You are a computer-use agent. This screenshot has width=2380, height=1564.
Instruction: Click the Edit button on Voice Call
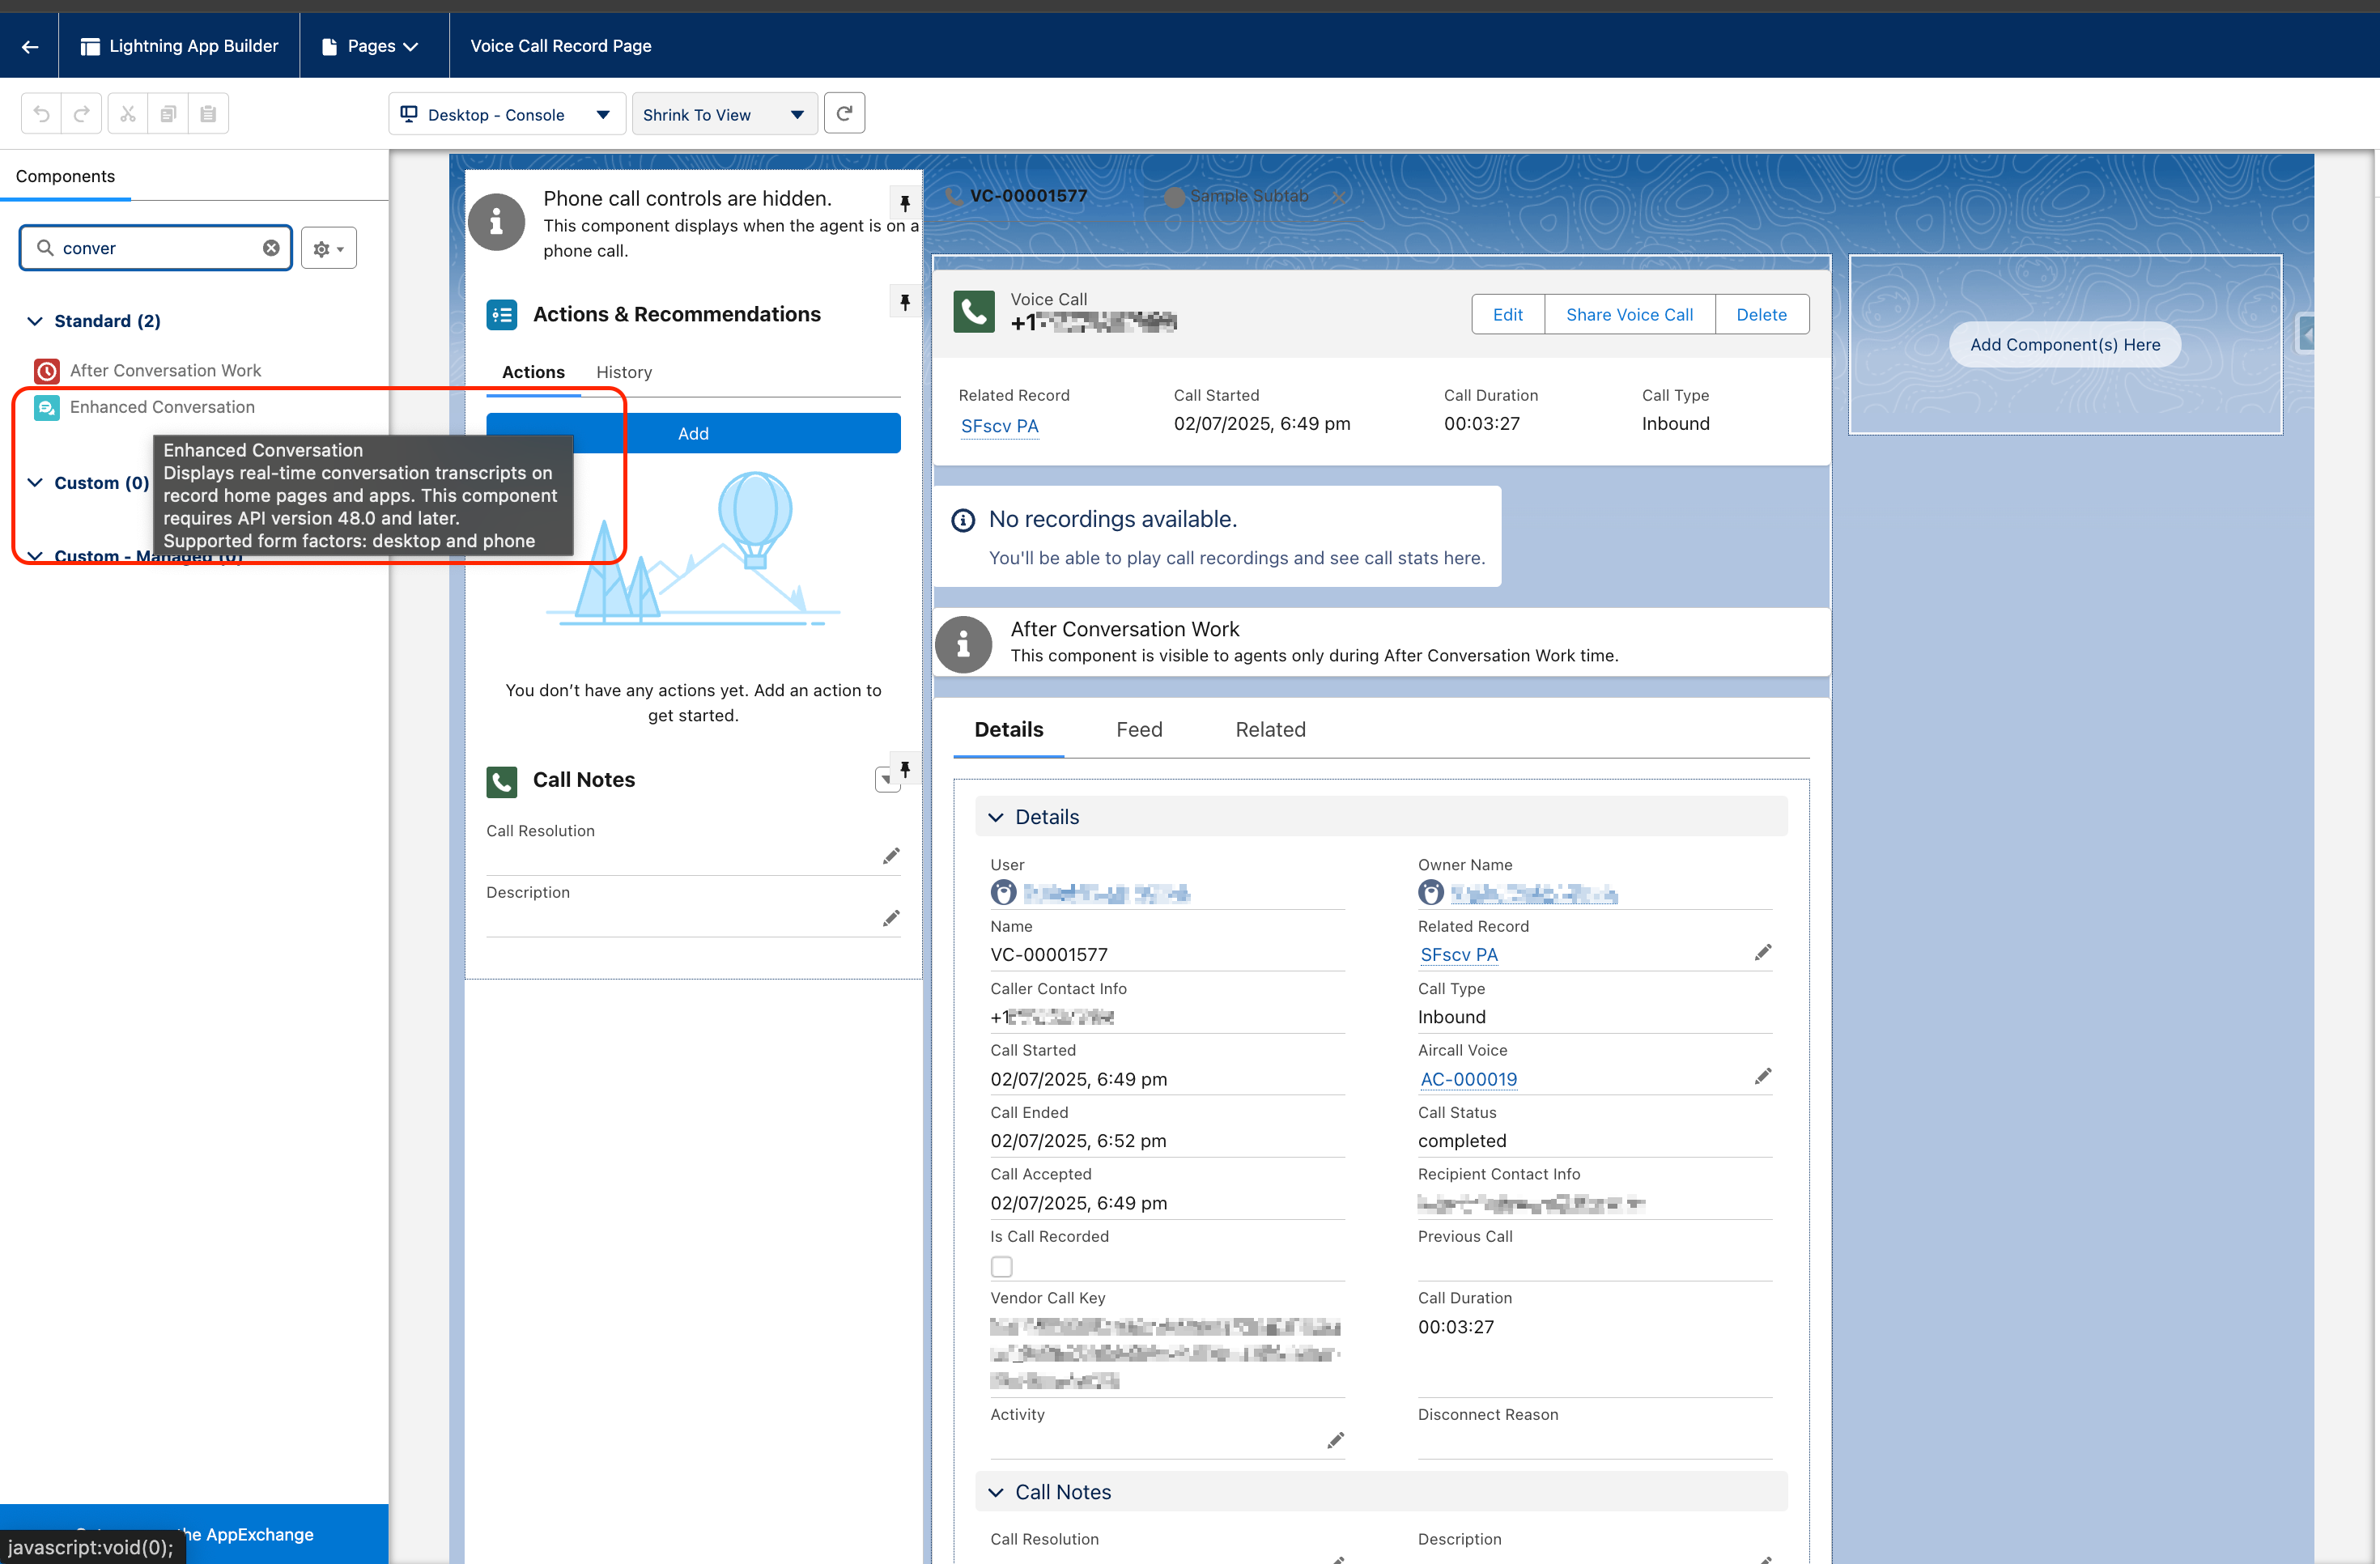click(x=1507, y=315)
